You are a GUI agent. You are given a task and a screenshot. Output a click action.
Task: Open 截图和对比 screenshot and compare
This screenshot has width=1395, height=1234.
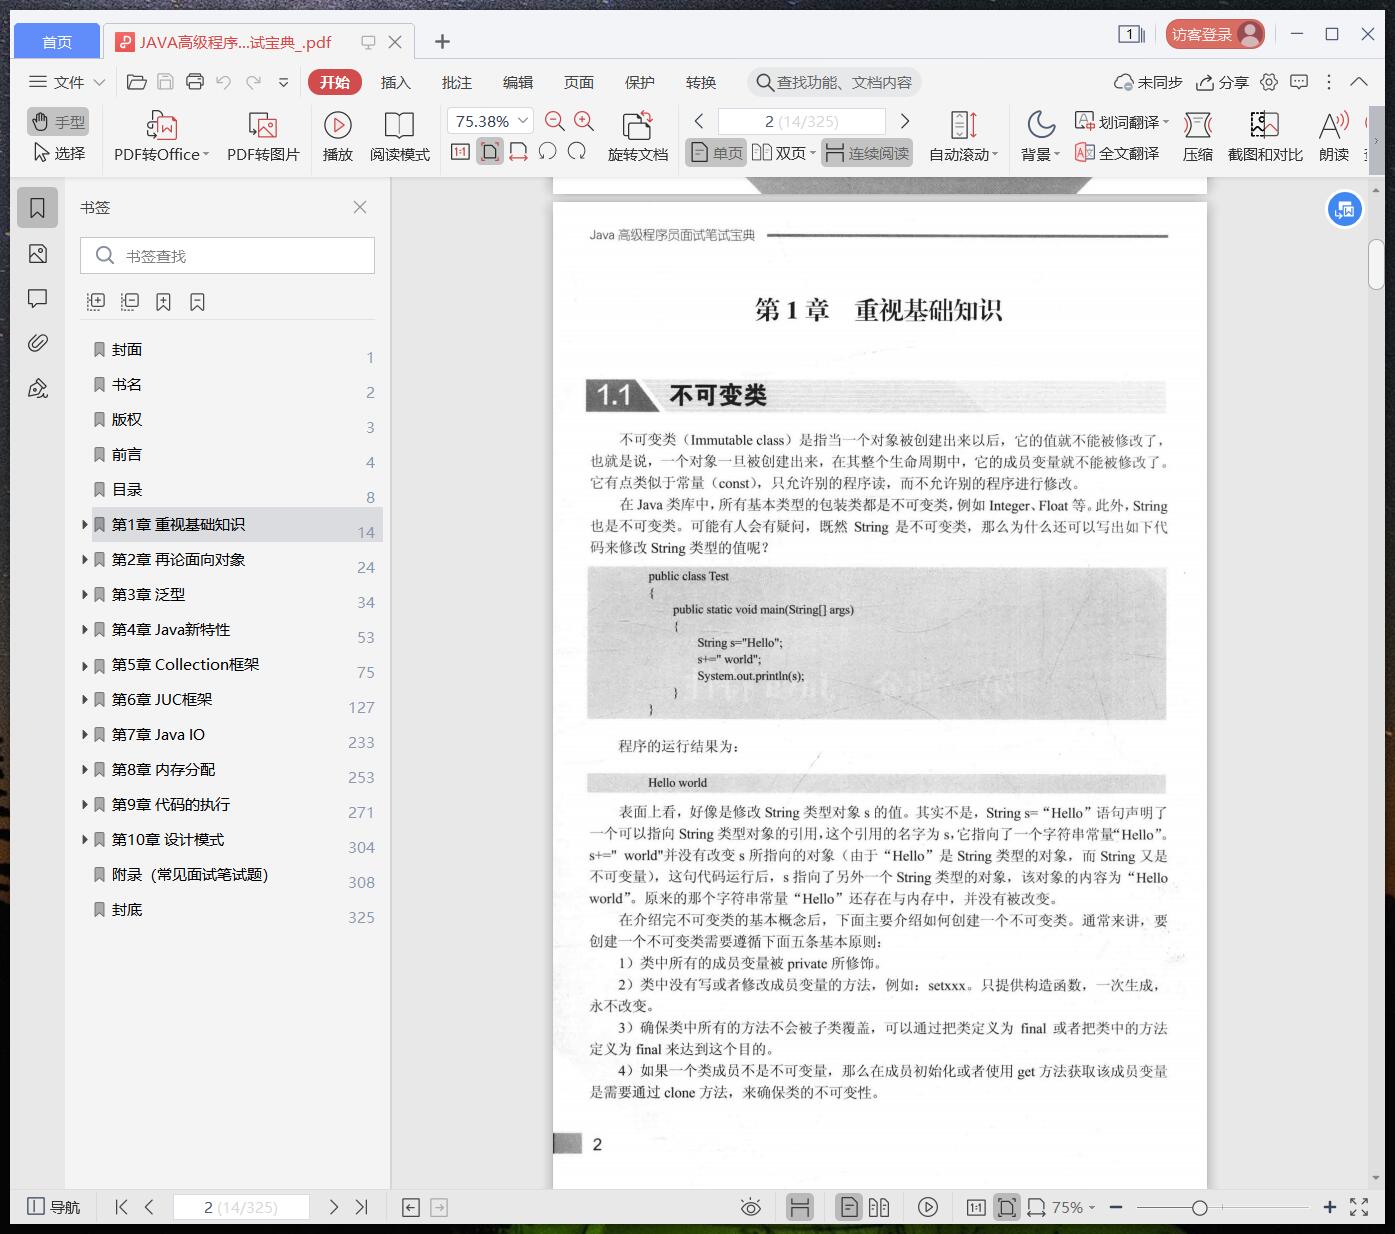(x=1265, y=136)
